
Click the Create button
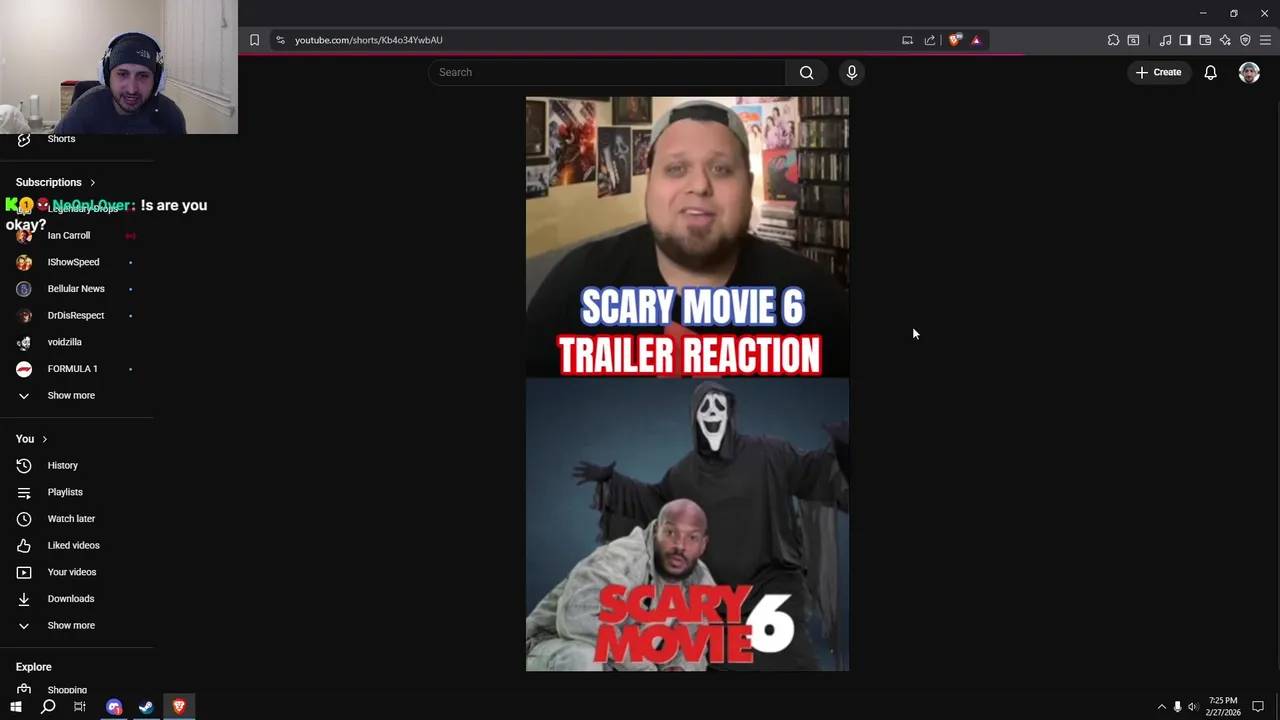tap(1158, 72)
